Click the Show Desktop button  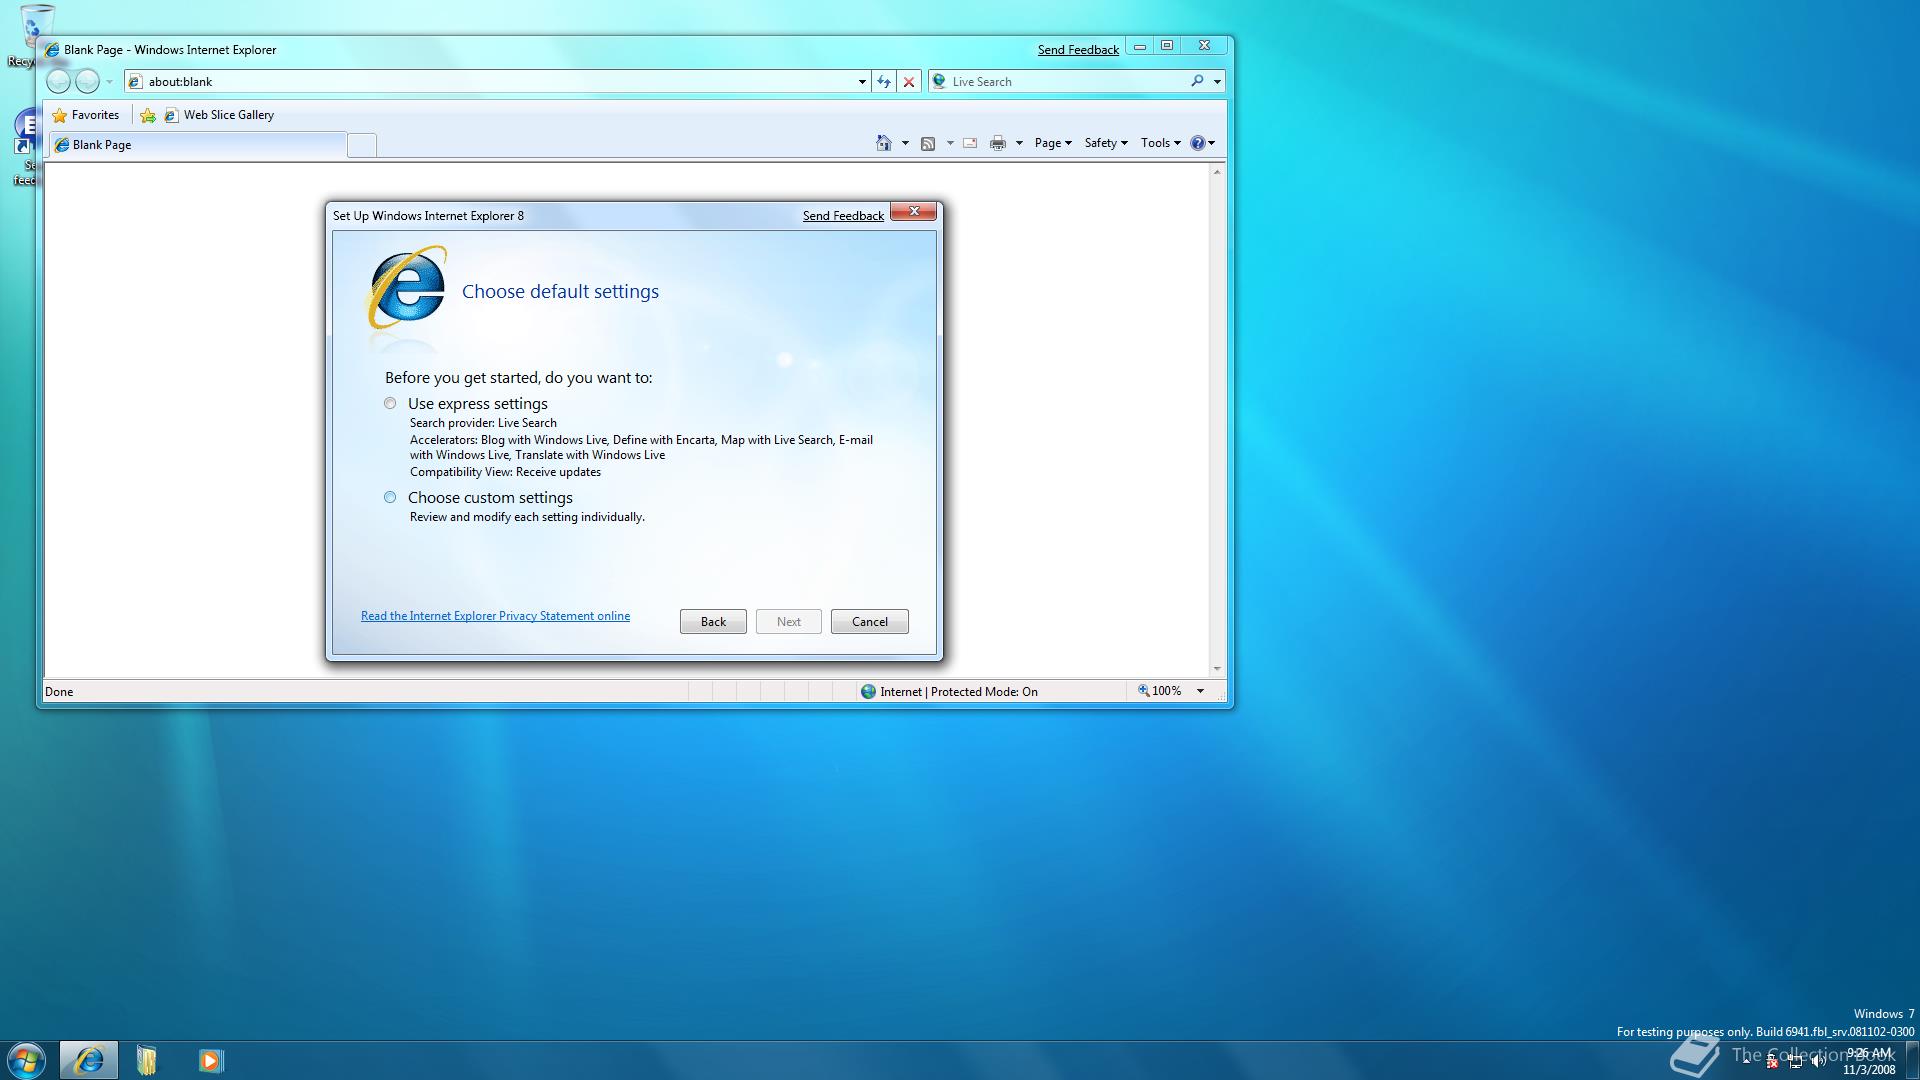click(x=1912, y=1060)
